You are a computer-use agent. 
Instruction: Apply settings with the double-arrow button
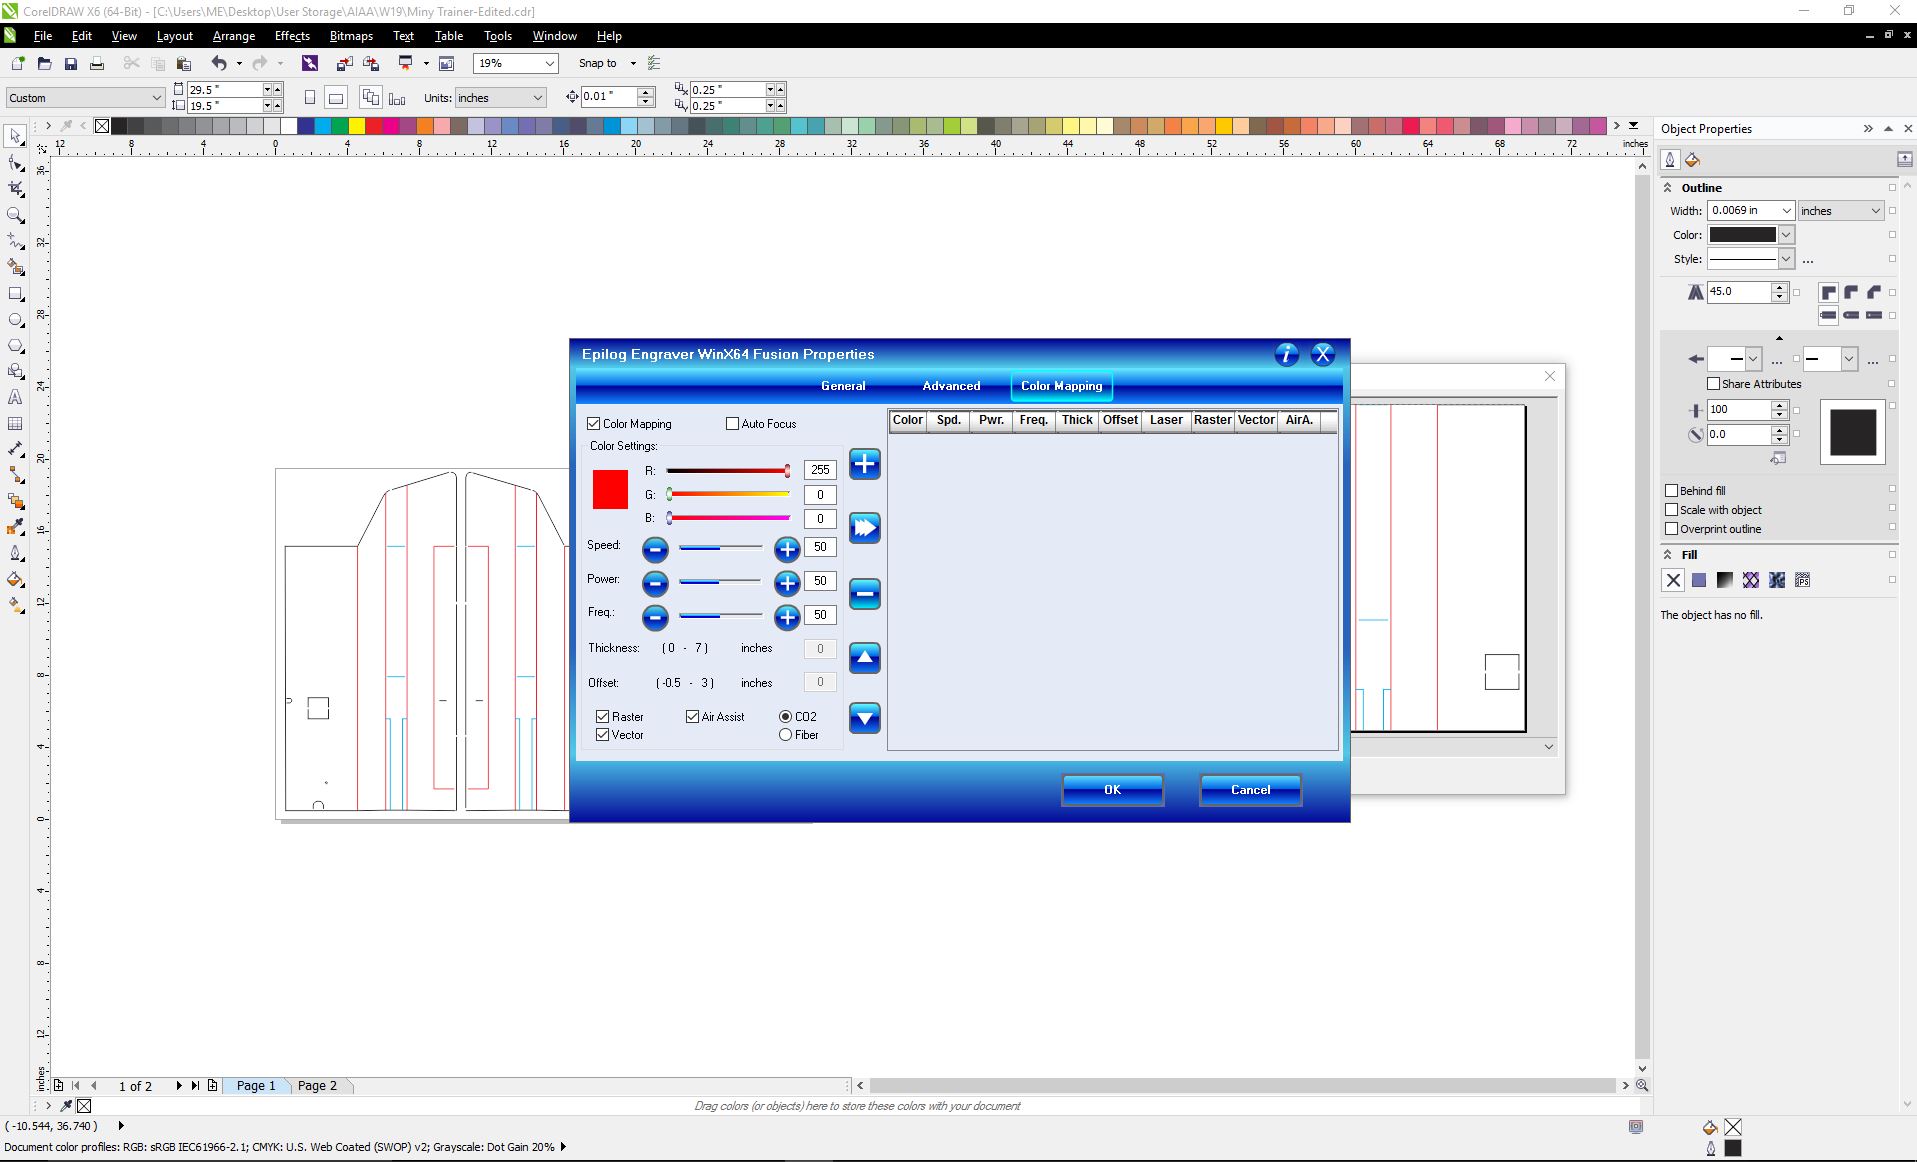pos(865,528)
